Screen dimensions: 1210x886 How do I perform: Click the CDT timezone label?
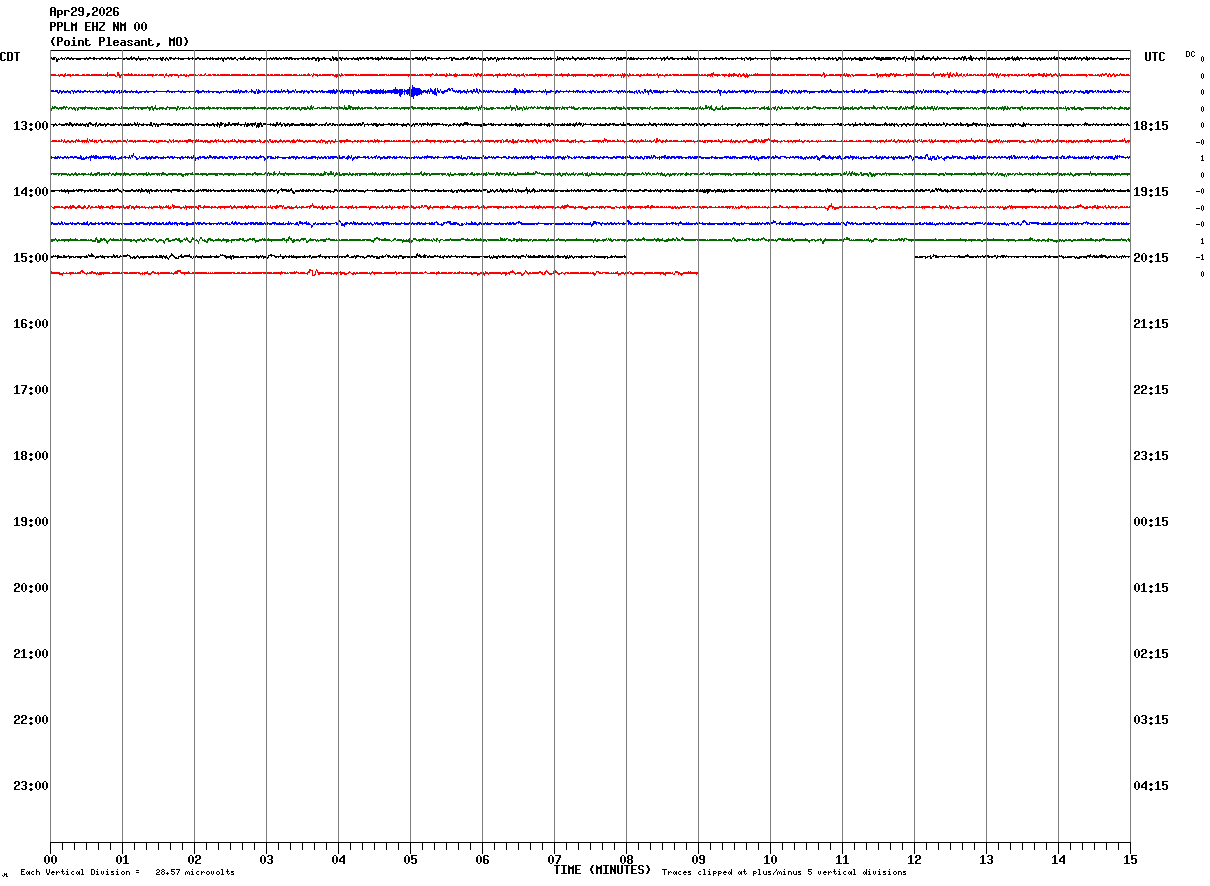[10, 57]
